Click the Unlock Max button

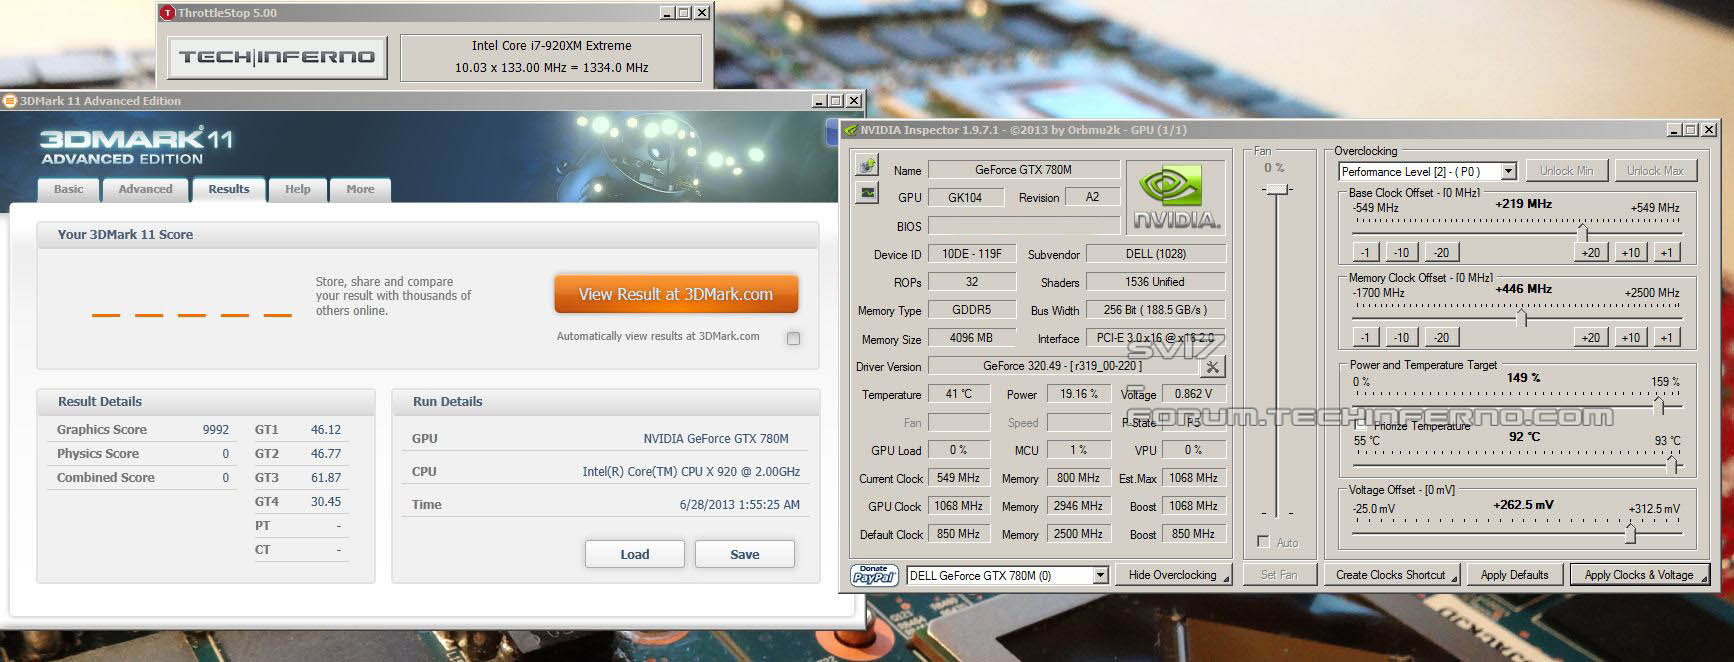coord(1654,171)
